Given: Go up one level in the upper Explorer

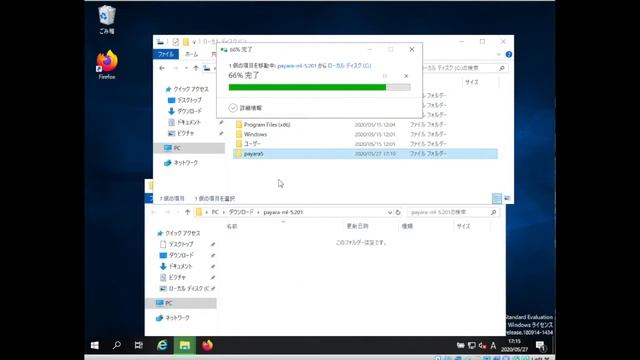Looking at the screenshot, I should point(196,68).
